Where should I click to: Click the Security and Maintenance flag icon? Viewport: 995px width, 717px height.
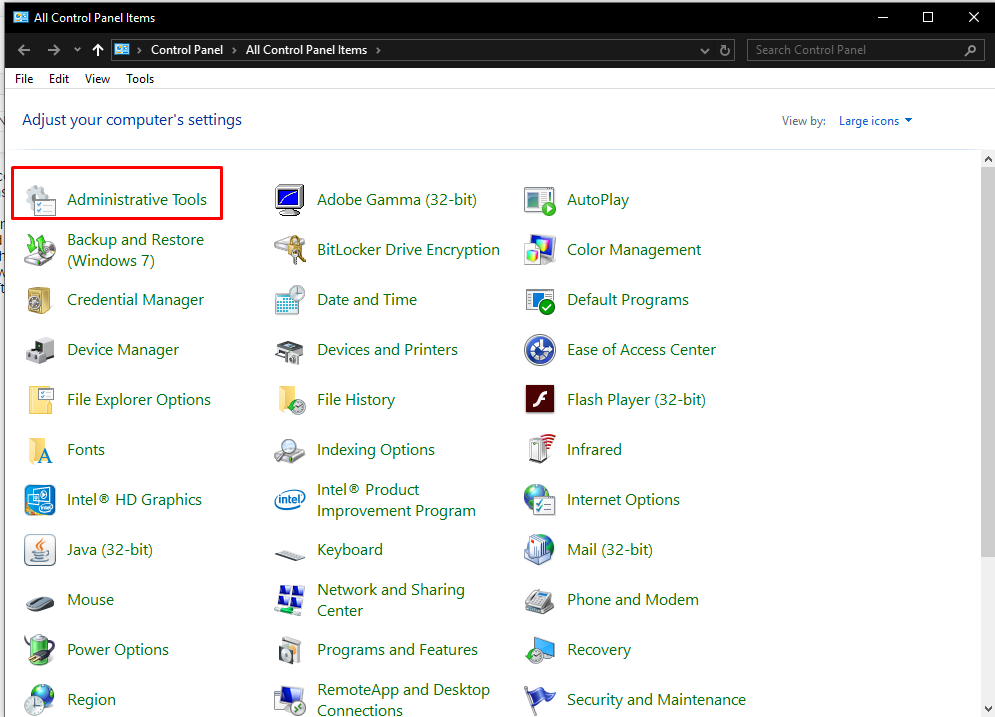pyautogui.click(x=539, y=700)
